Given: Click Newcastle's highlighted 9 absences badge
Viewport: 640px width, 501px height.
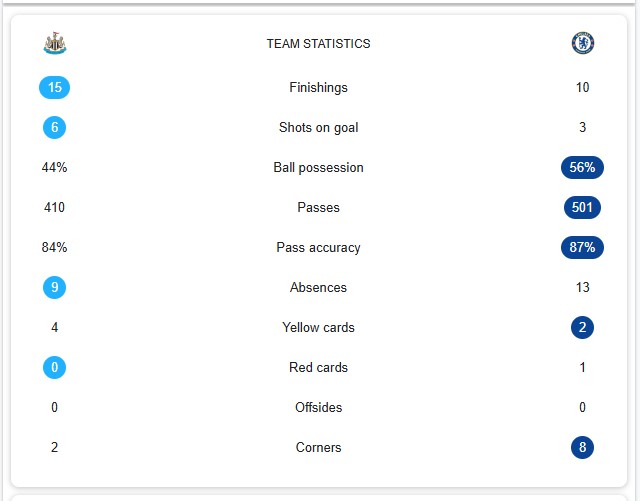Looking at the screenshot, I should click(x=54, y=287).
